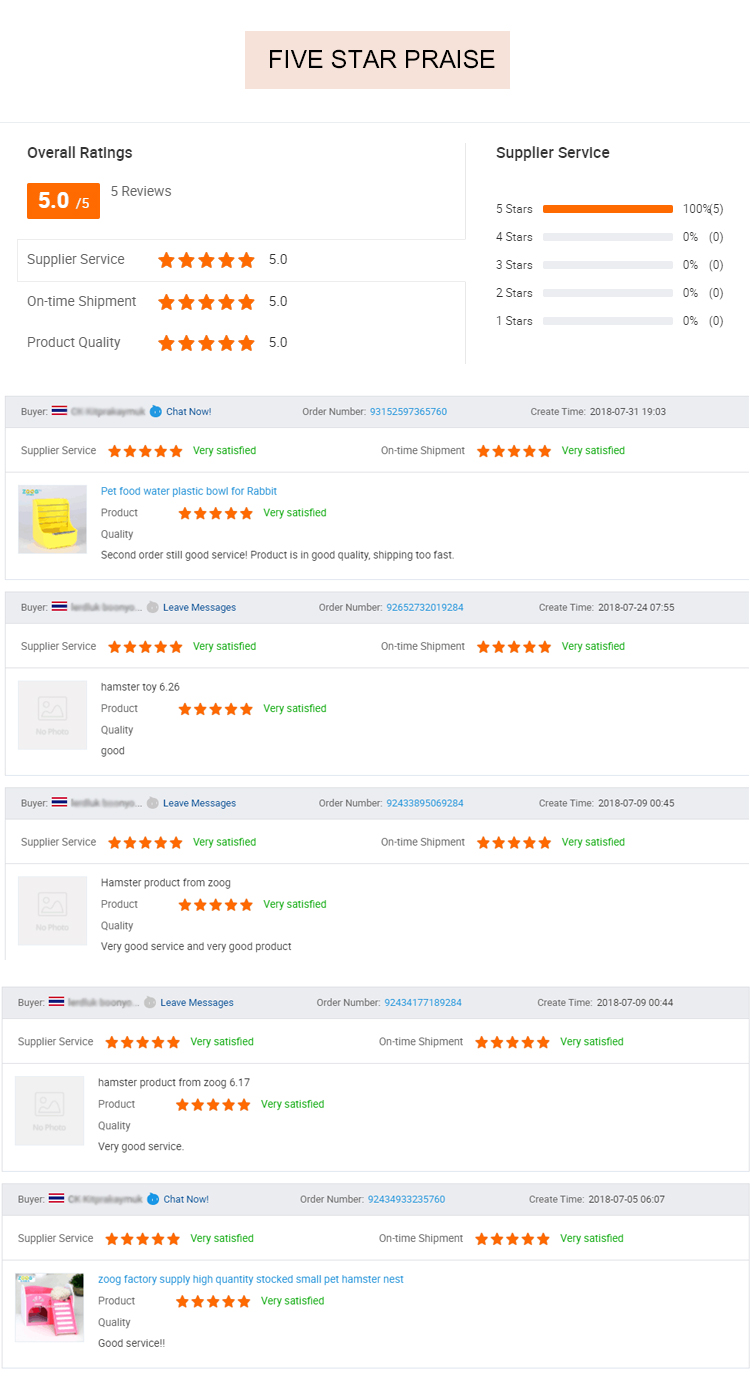
Task: Open the Leave Messages link for order 92433895069284
Action: (199, 803)
